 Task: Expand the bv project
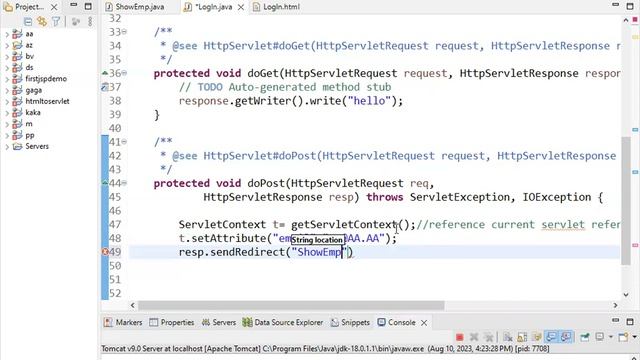tap(7, 57)
